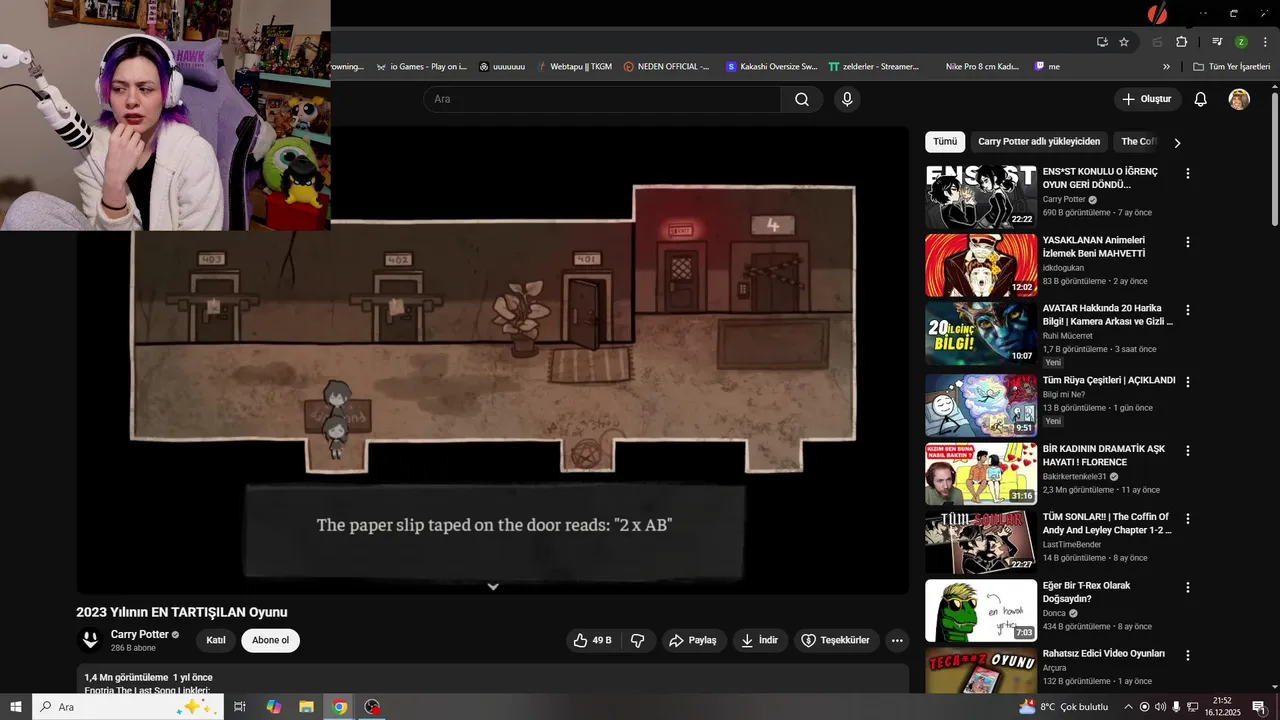
Task: Share the video with Paylaş
Action: coord(693,640)
